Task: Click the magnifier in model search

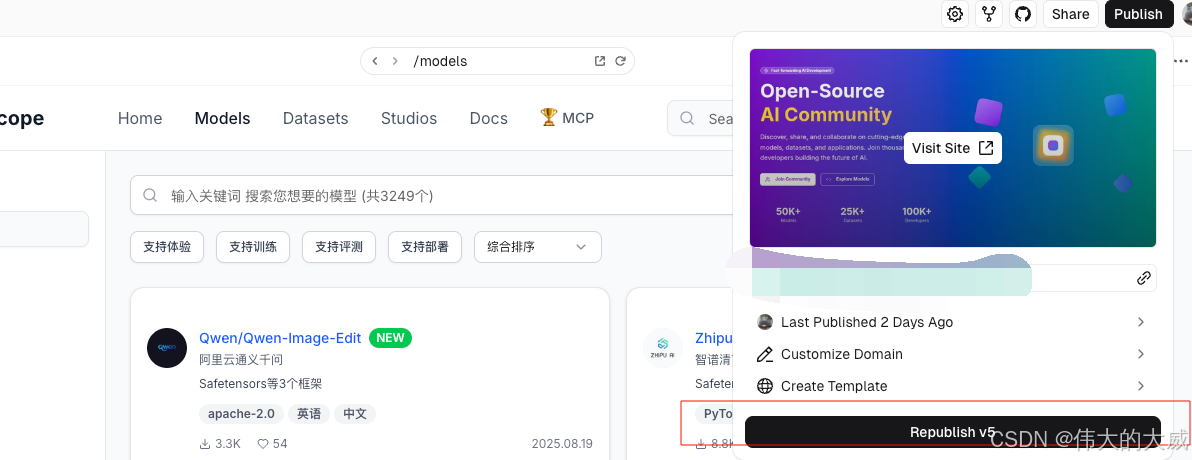Action: click(150, 195)
